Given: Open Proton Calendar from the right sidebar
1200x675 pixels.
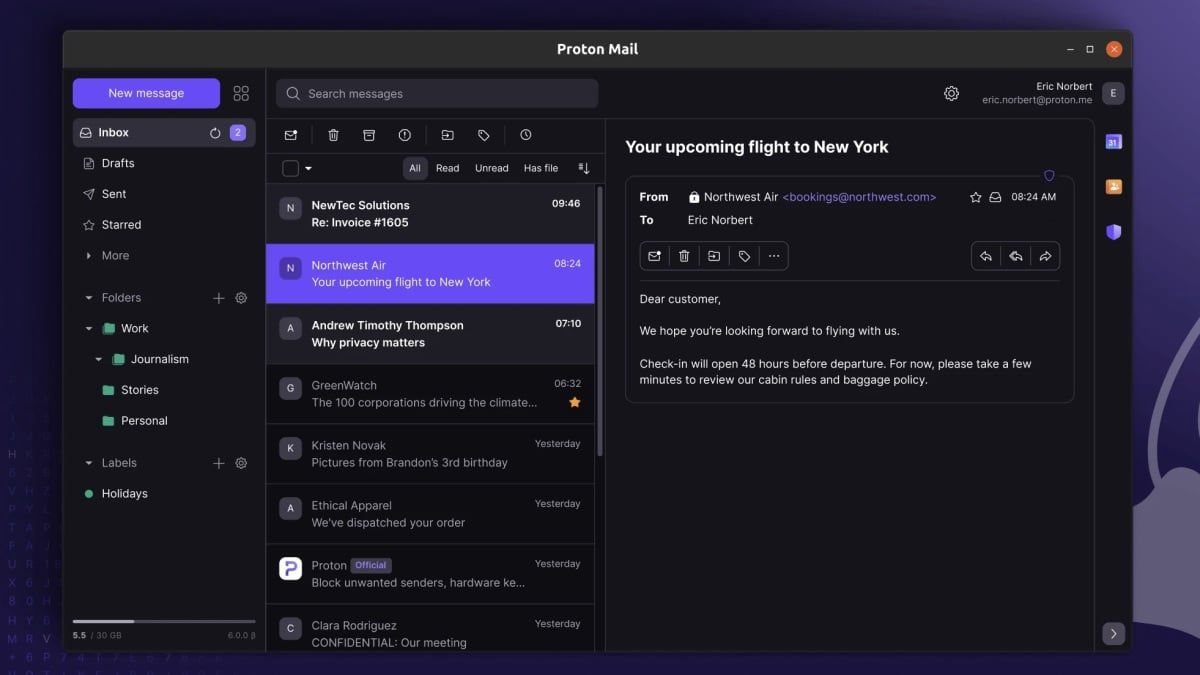Looking at the screenshot, I should click(x=1113, y=142).
